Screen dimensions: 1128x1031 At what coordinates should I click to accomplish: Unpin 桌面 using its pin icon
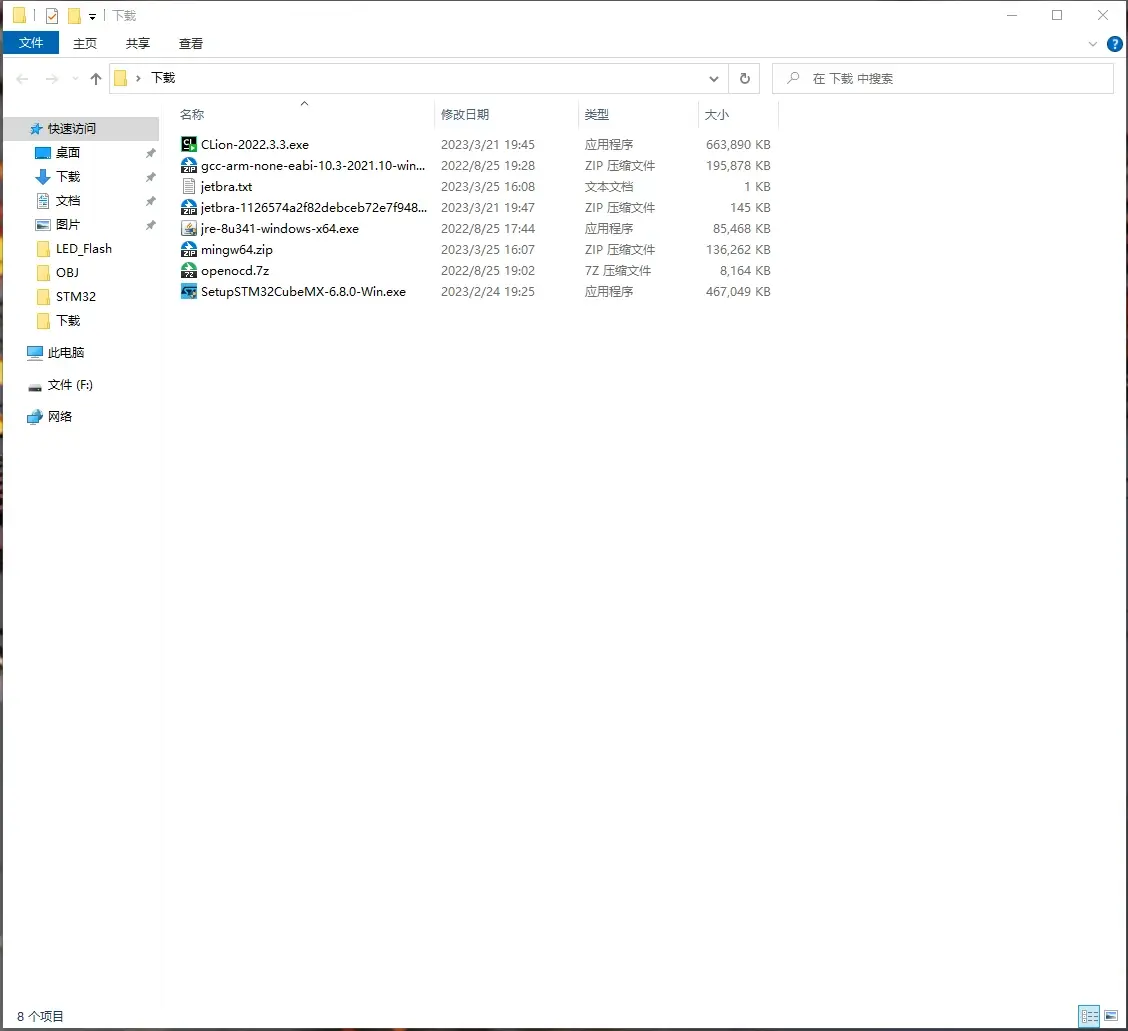coord(150,153)
